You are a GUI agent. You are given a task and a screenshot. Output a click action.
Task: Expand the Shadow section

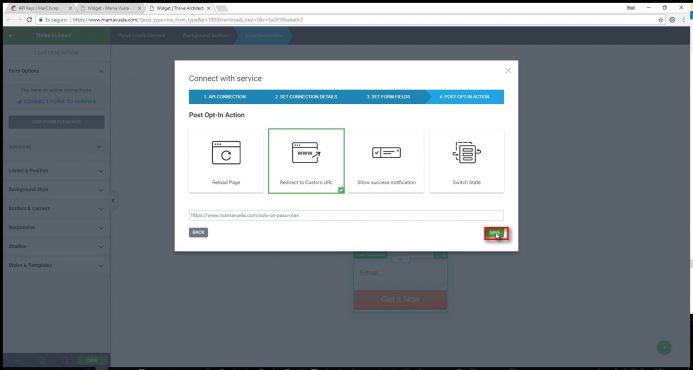tap(57, 246)
